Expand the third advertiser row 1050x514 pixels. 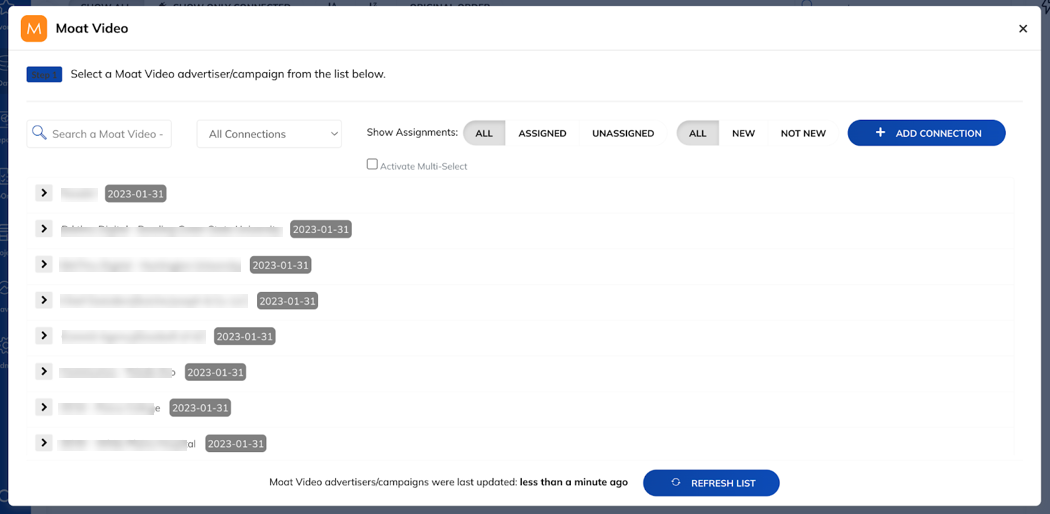coord(44,264)
